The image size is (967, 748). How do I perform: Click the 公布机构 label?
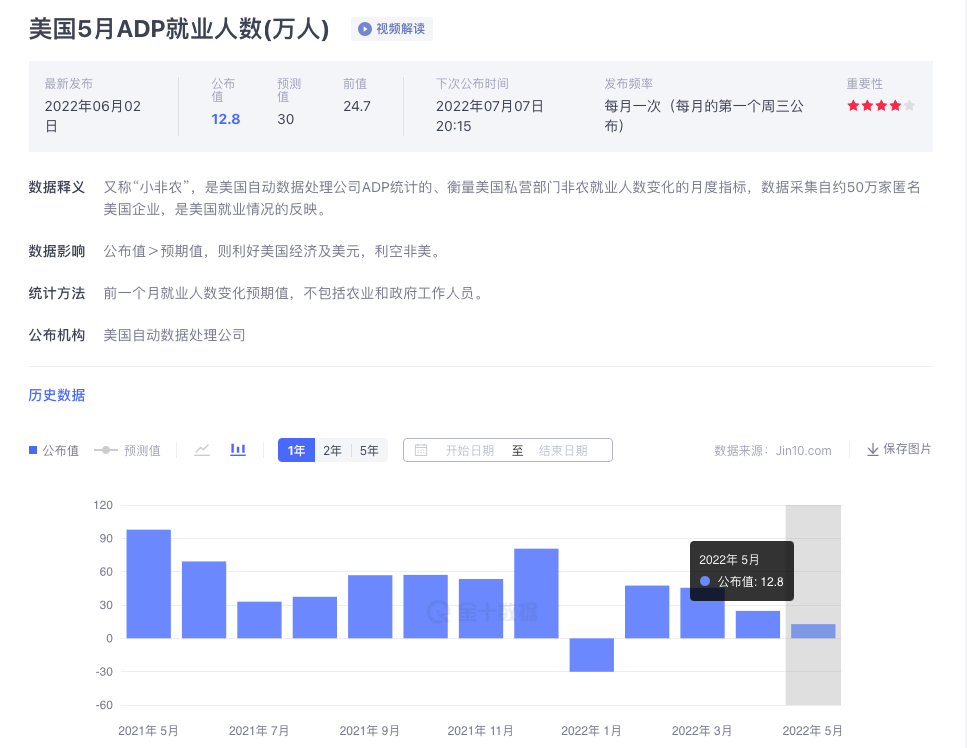[57, 335]
